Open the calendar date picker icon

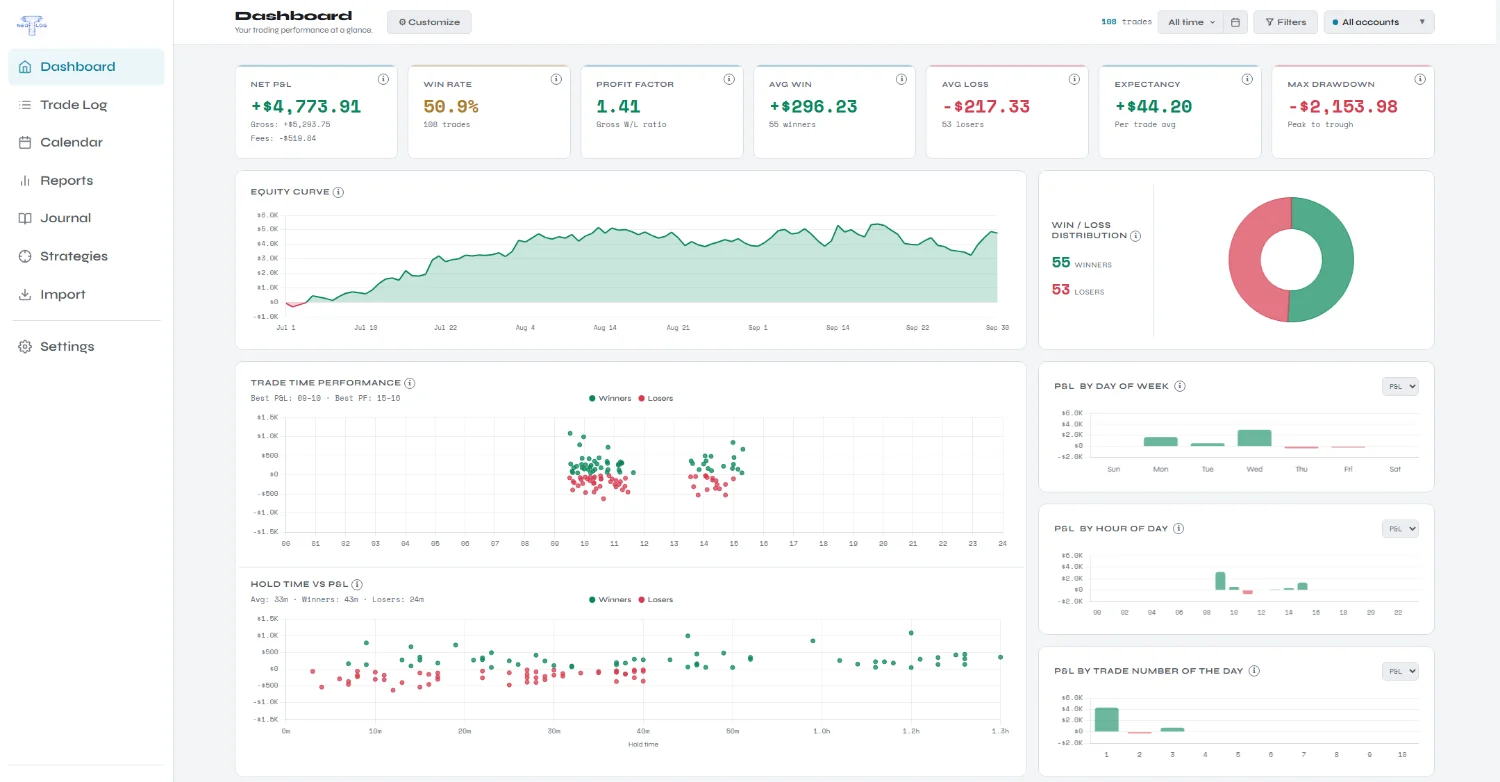[x=1236, y=22]
